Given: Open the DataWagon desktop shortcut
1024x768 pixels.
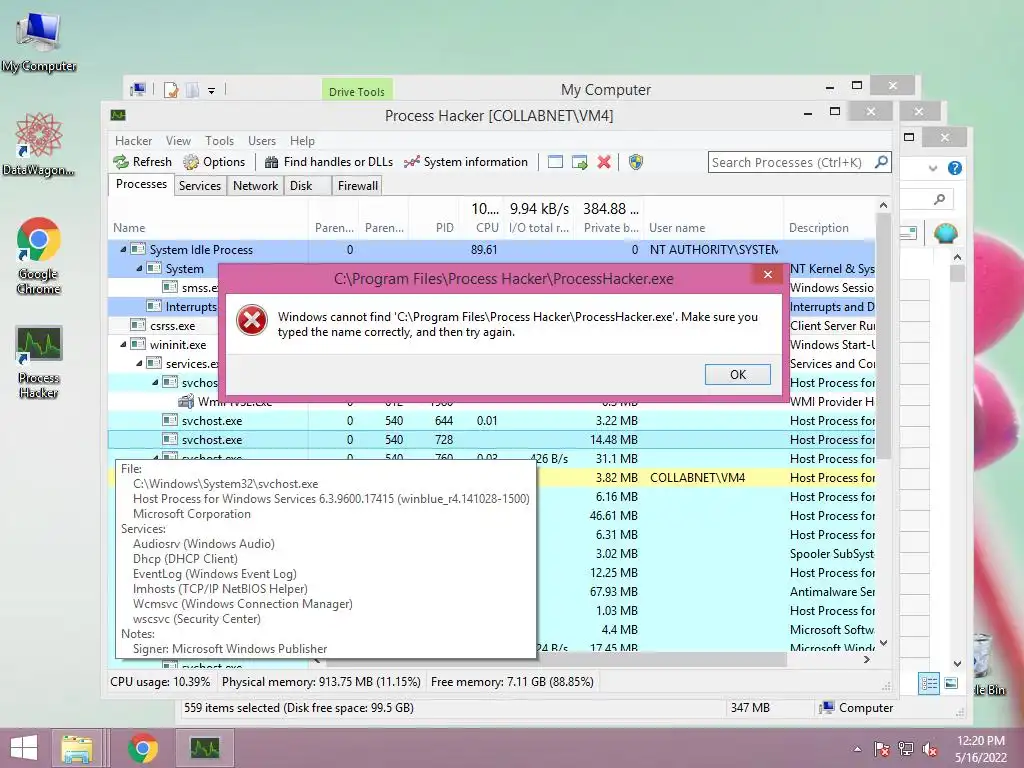Looking at the screenshot, I should (x=39, y=144).
